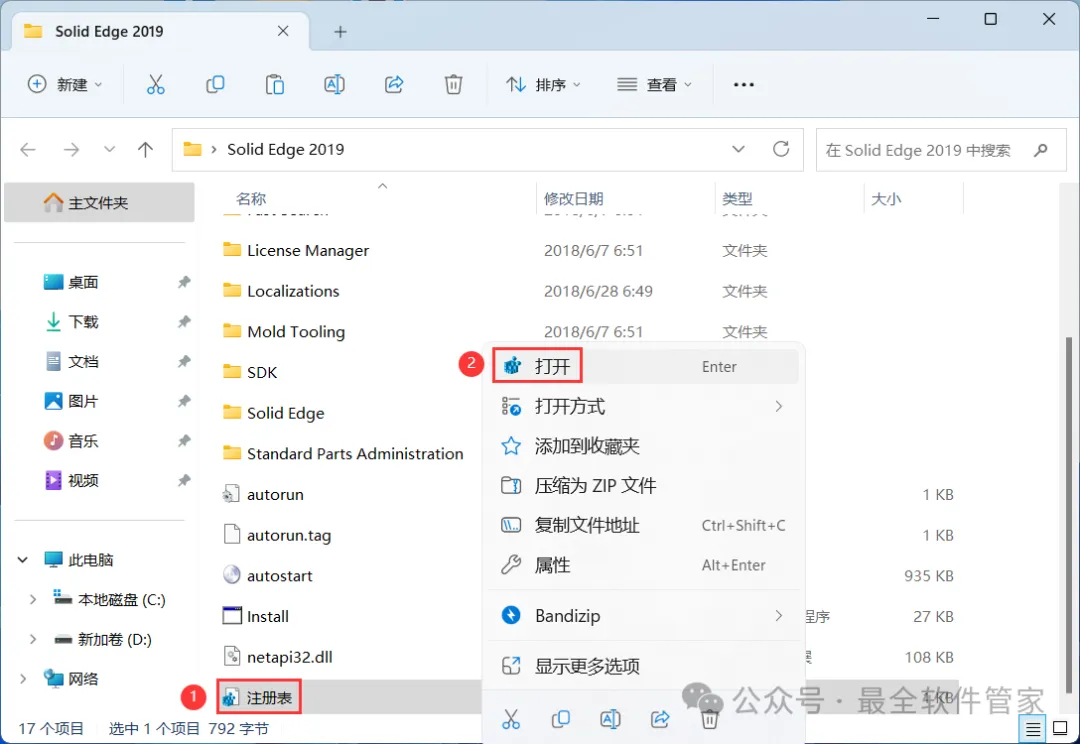Choose Copy as path (复制文件地址)
This screenshot has height=744, width=1080.
pos(643,526)
